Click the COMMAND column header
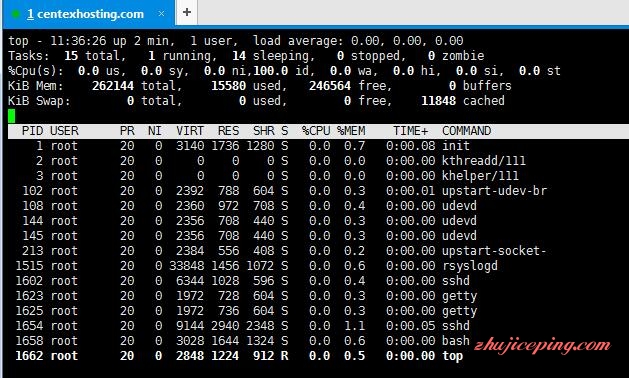This screenshot has width=629, height=378. pyautogui.click(x=467, y=131)
